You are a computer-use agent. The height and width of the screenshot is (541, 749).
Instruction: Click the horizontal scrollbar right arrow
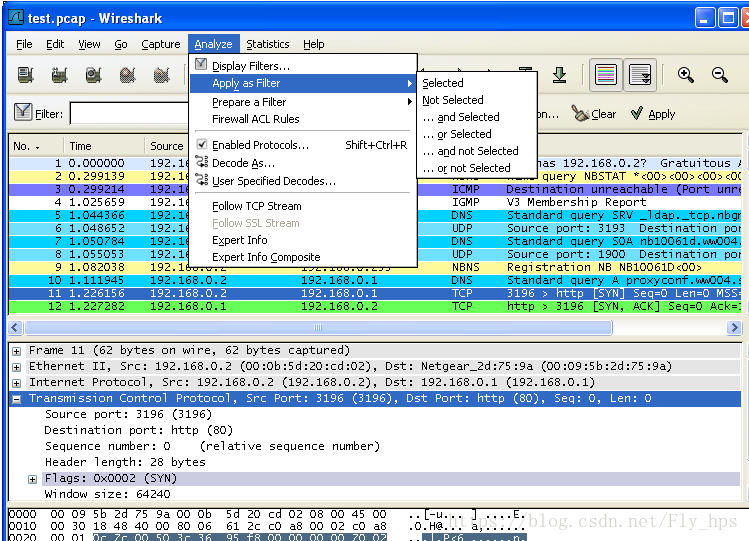coord(734,328)
